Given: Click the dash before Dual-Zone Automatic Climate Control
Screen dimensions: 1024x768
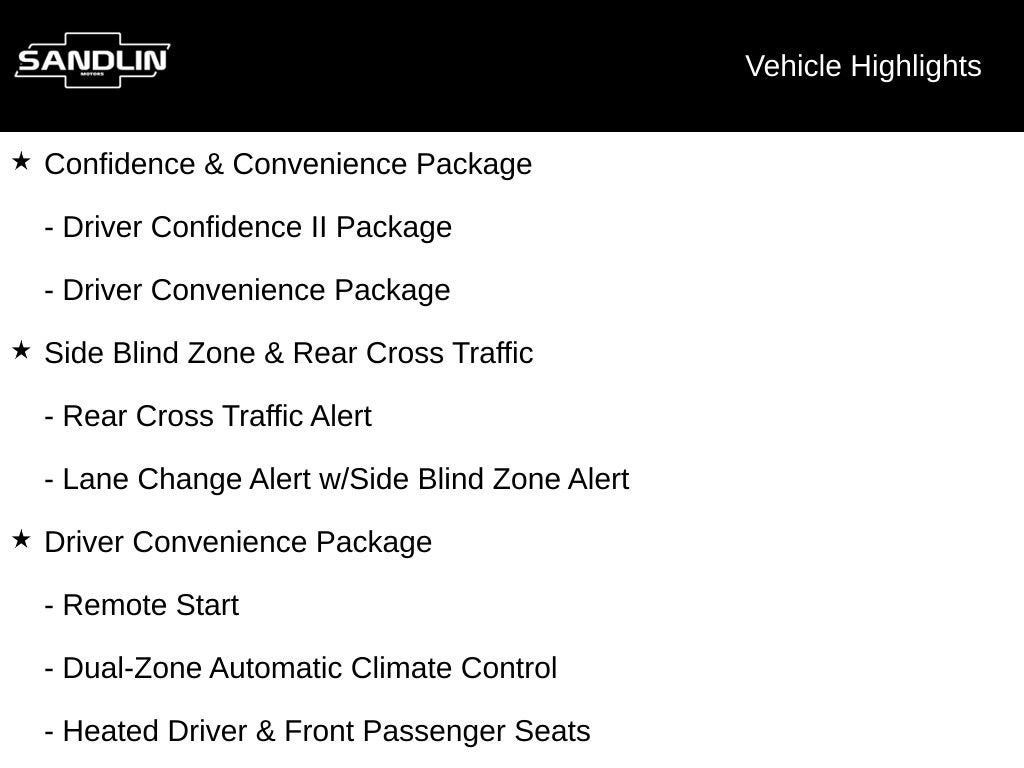Looking at the screenshot, I should [49, 669].
